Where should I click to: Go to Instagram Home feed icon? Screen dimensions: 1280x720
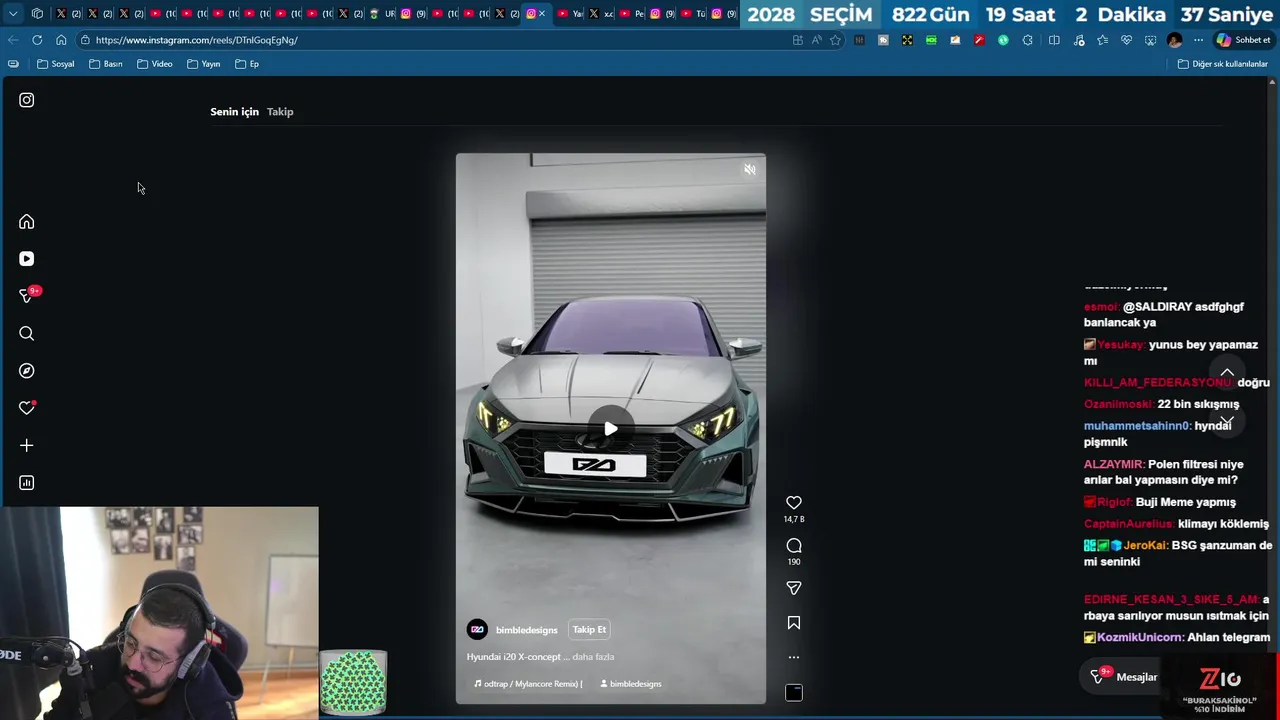tap(27, 222)
